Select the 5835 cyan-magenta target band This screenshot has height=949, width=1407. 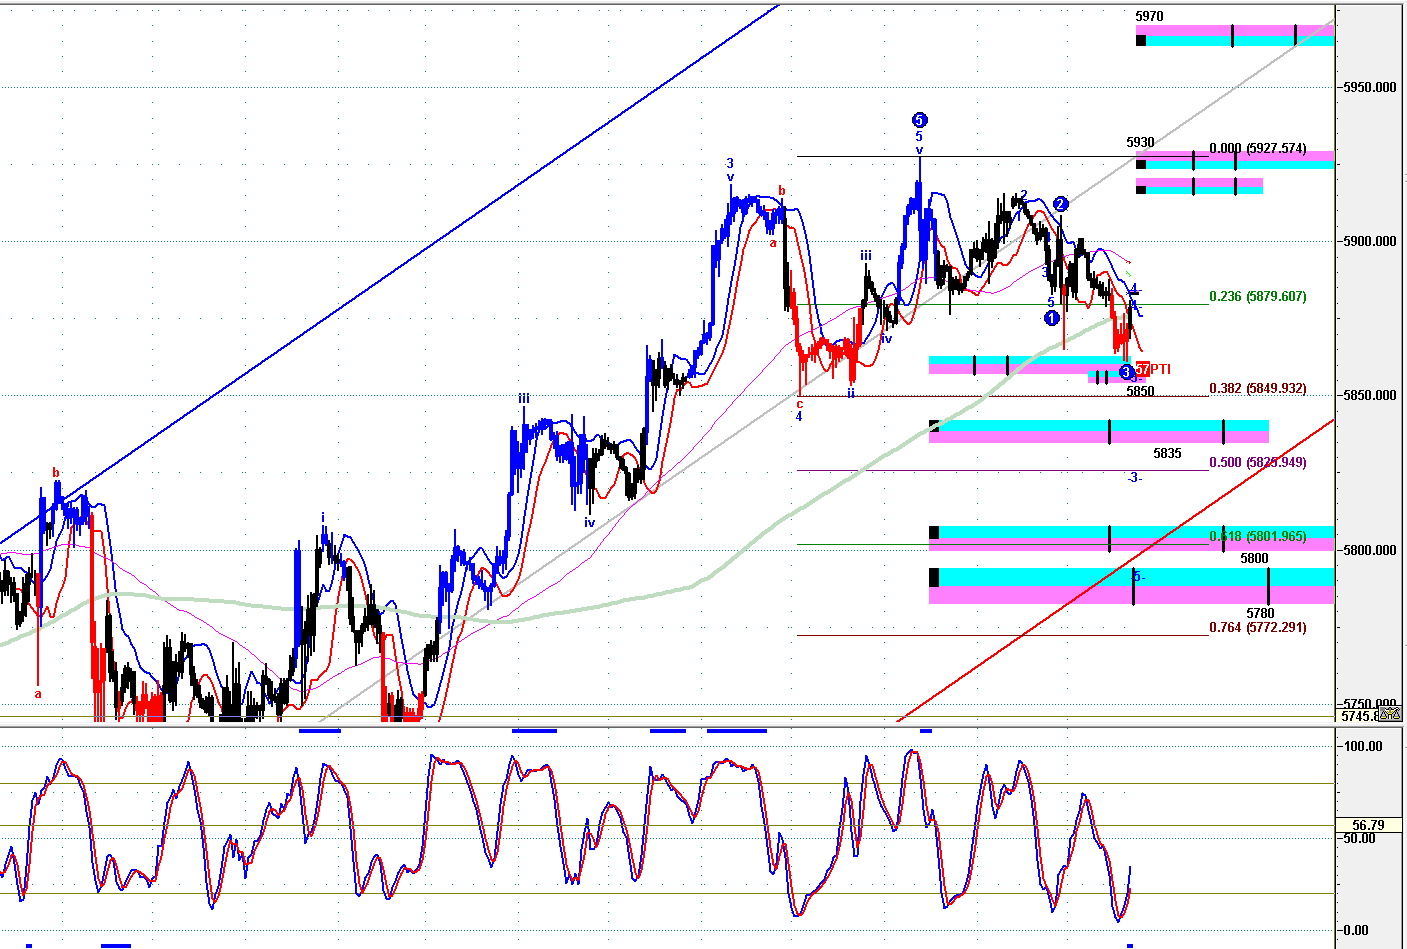click(x=1099, y=432)
